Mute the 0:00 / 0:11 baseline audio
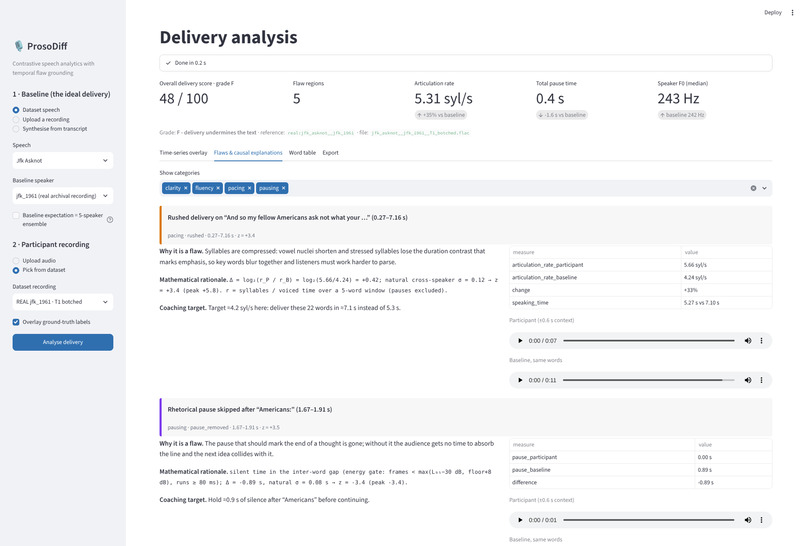Image resolution: width=806 pixels, height=546 pixels. point(748,380)
